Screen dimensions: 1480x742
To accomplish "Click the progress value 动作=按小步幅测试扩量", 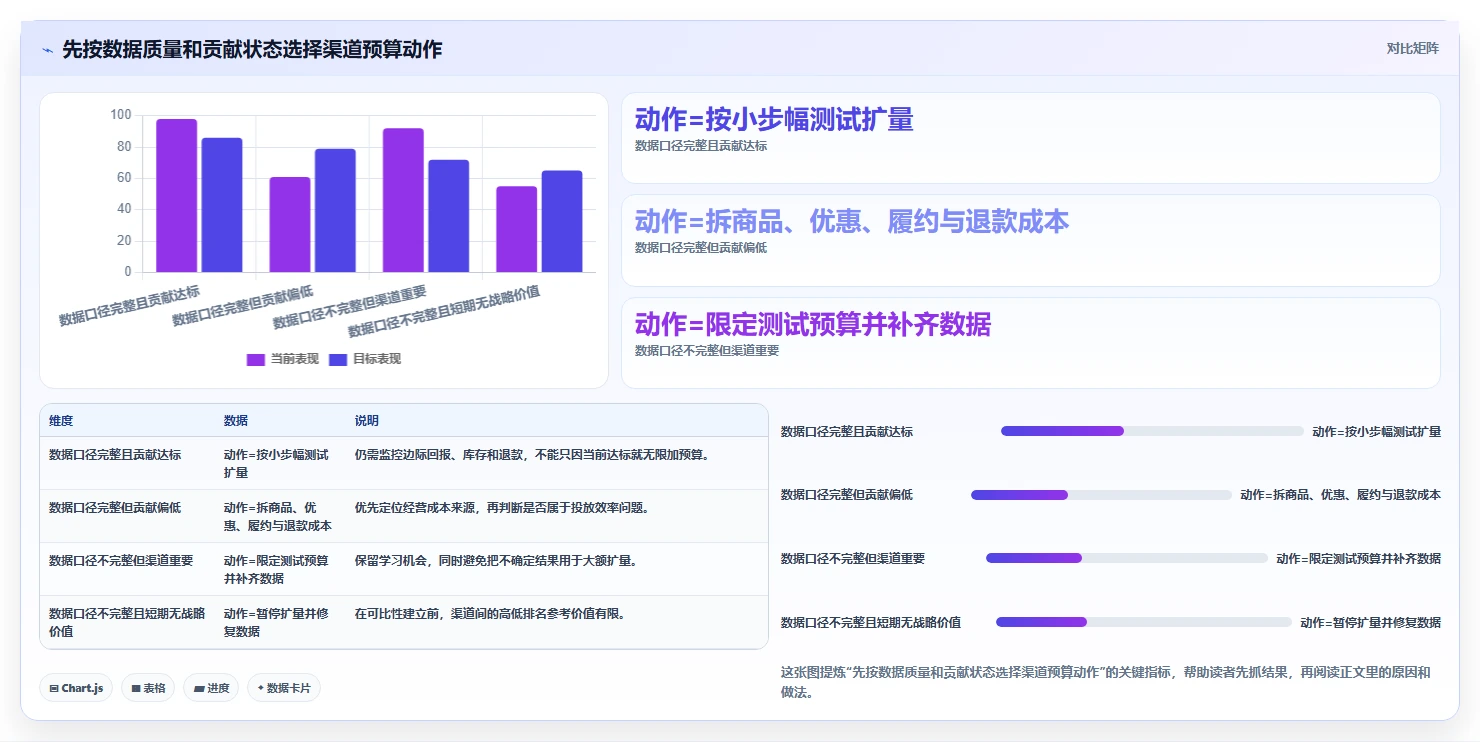I will click(x=1377, y=431).
